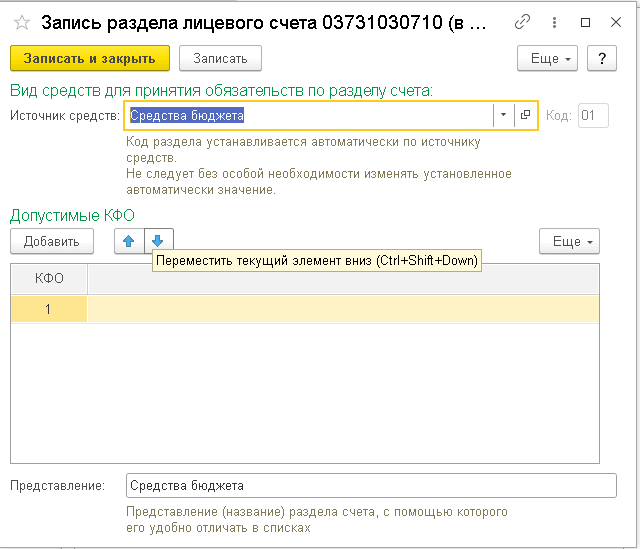Image resolution: width=640 pixels, height=549 pixels.
Task: Click the Записать button
Action: (x=220, y=59)
